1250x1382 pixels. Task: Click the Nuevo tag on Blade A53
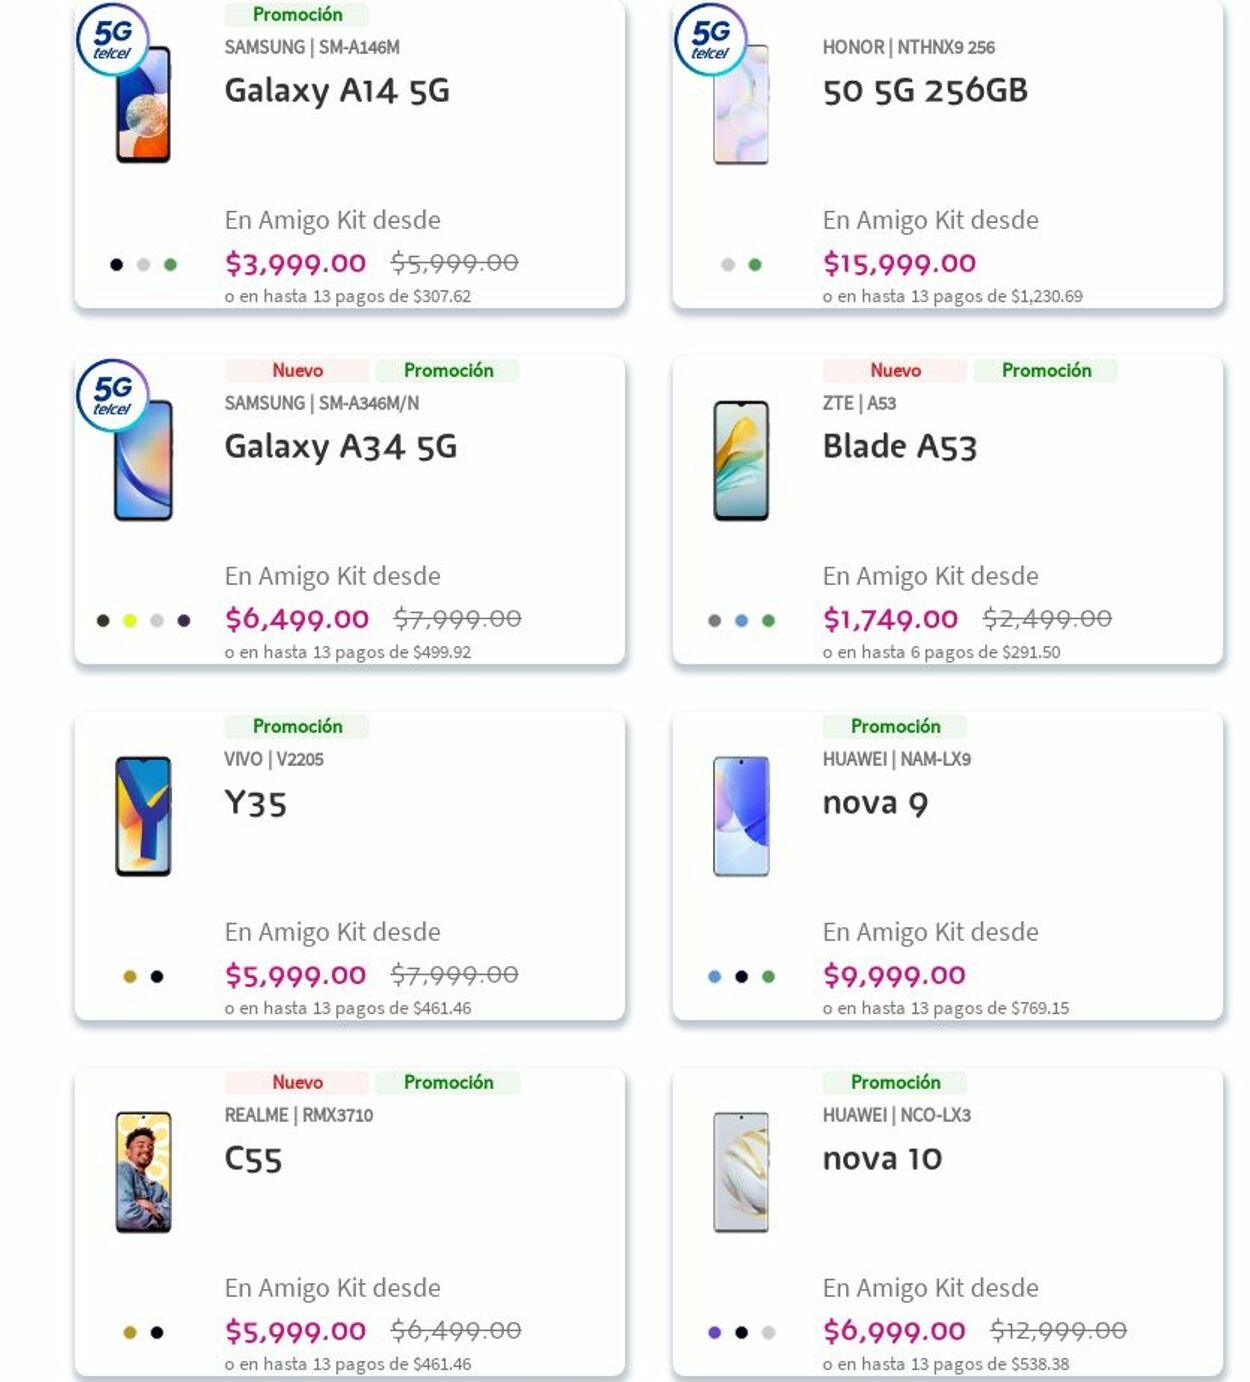tap(895, 371)
